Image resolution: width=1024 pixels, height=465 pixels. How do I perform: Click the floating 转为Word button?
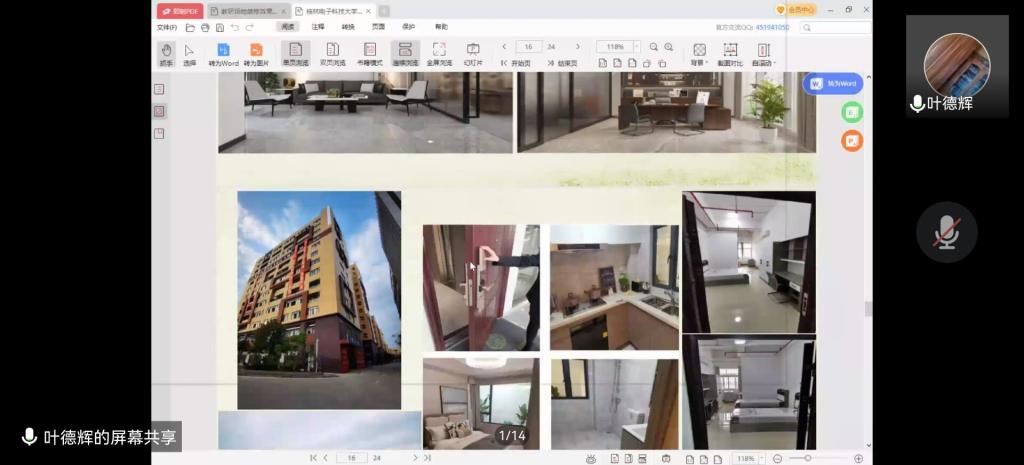click(832, 83)
